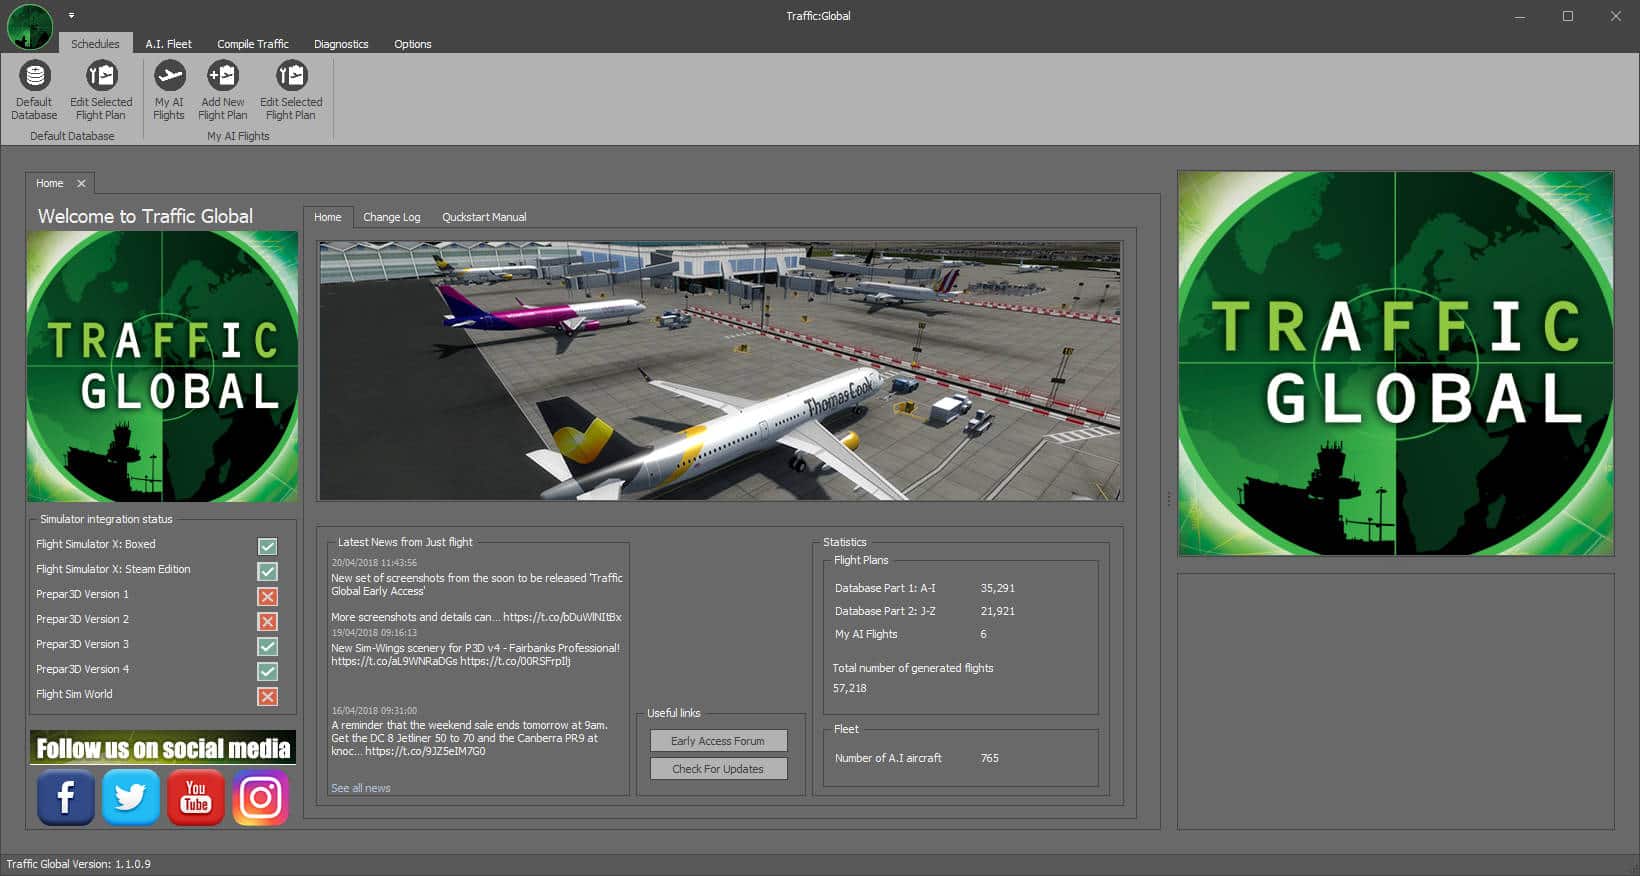Open the Instagram icon
Screen dimensions: 1640x876
[261, 797]
